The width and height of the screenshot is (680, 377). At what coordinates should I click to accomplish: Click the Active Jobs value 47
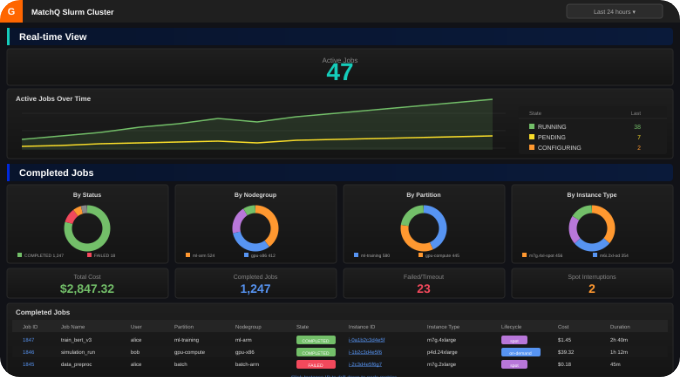(x=340, y=72)
